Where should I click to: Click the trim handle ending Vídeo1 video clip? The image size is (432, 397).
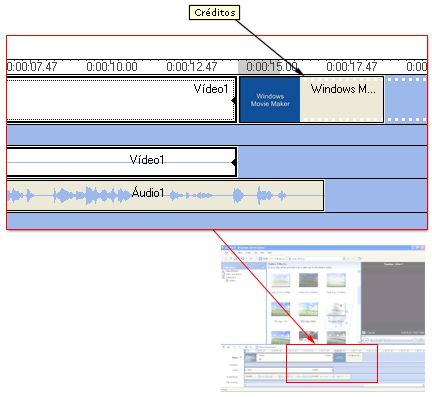coord(234,100)
